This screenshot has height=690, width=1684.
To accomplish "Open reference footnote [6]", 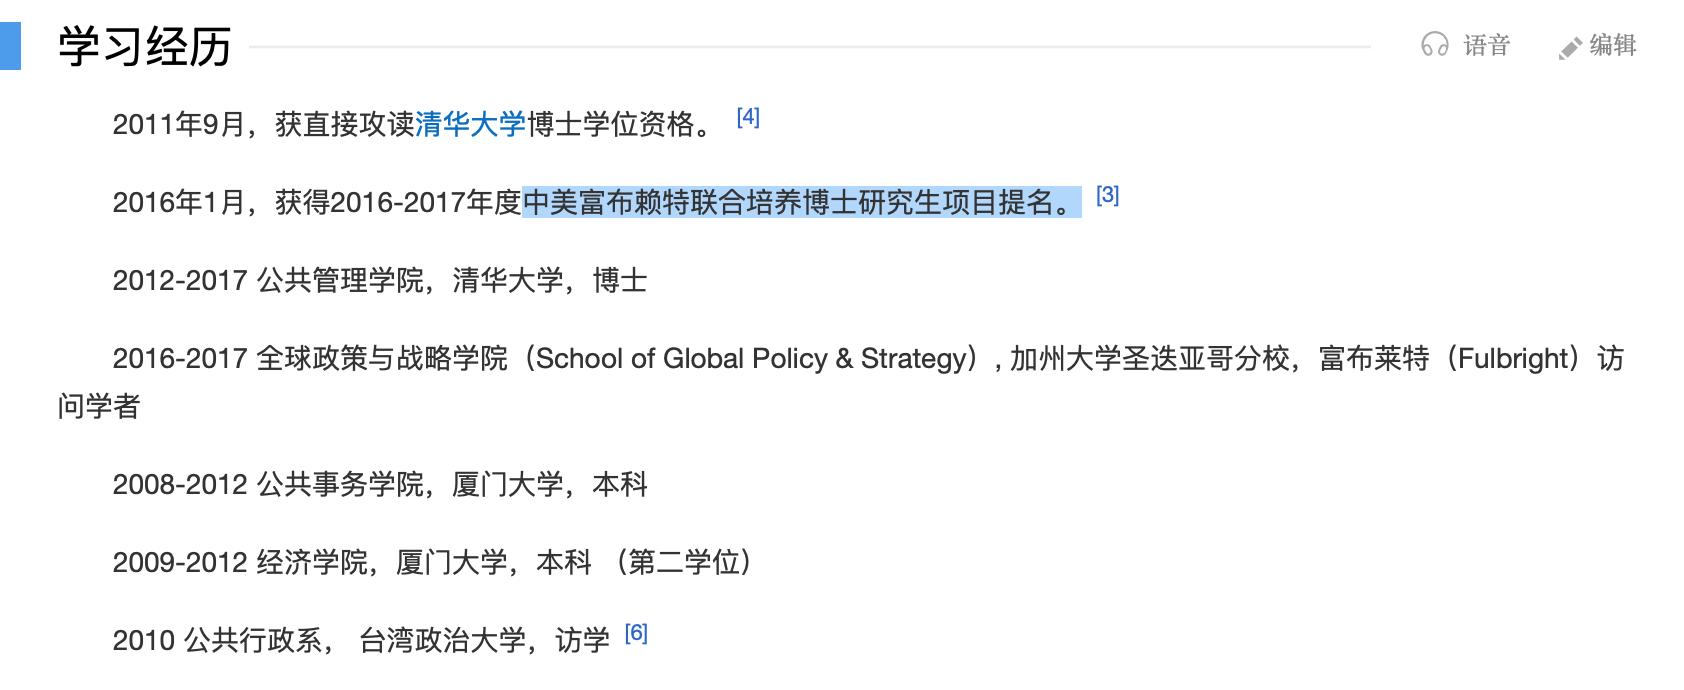I will 636,633.
